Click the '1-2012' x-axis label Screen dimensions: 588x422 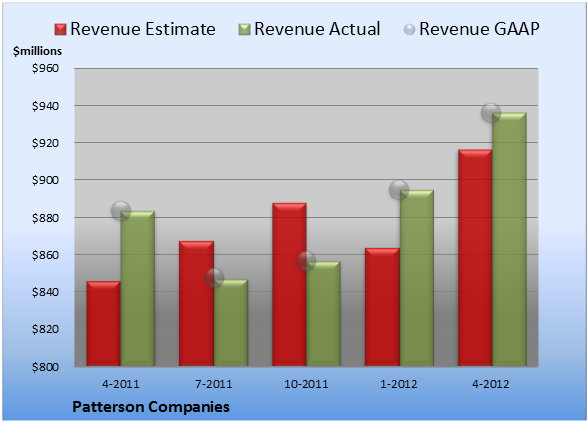[399, 384]
